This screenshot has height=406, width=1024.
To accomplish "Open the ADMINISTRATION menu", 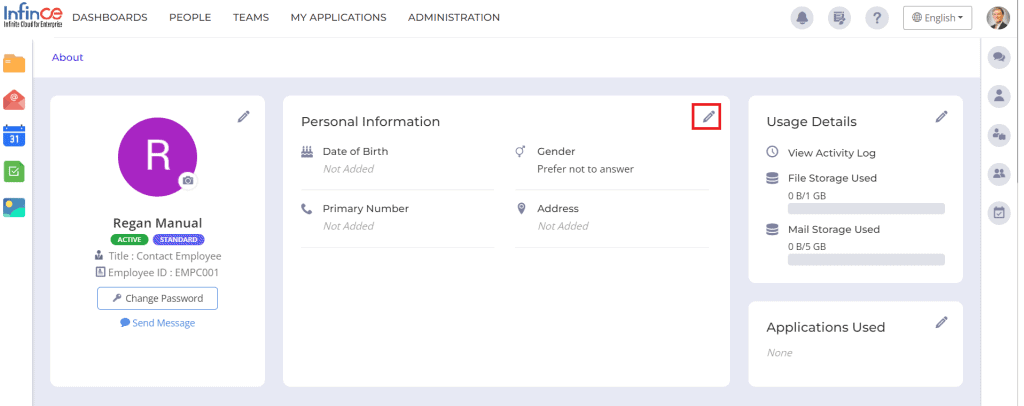I will tap(454, 18).
